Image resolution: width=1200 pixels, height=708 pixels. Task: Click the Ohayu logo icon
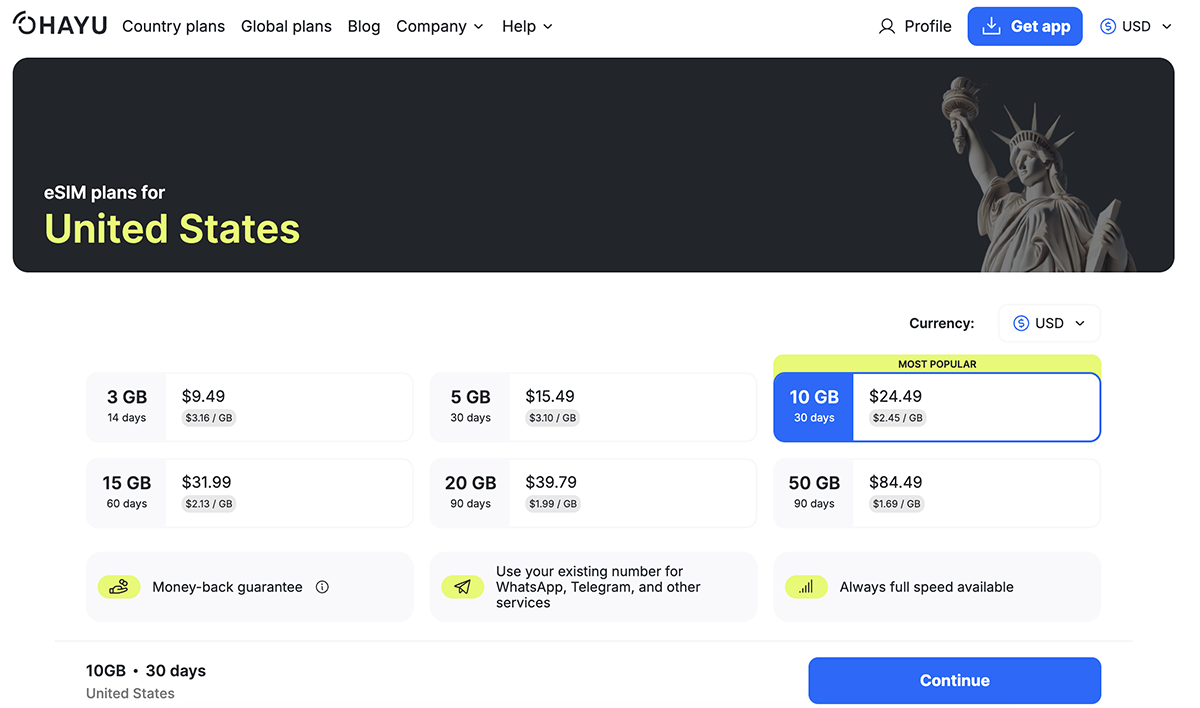coord(25,25)
